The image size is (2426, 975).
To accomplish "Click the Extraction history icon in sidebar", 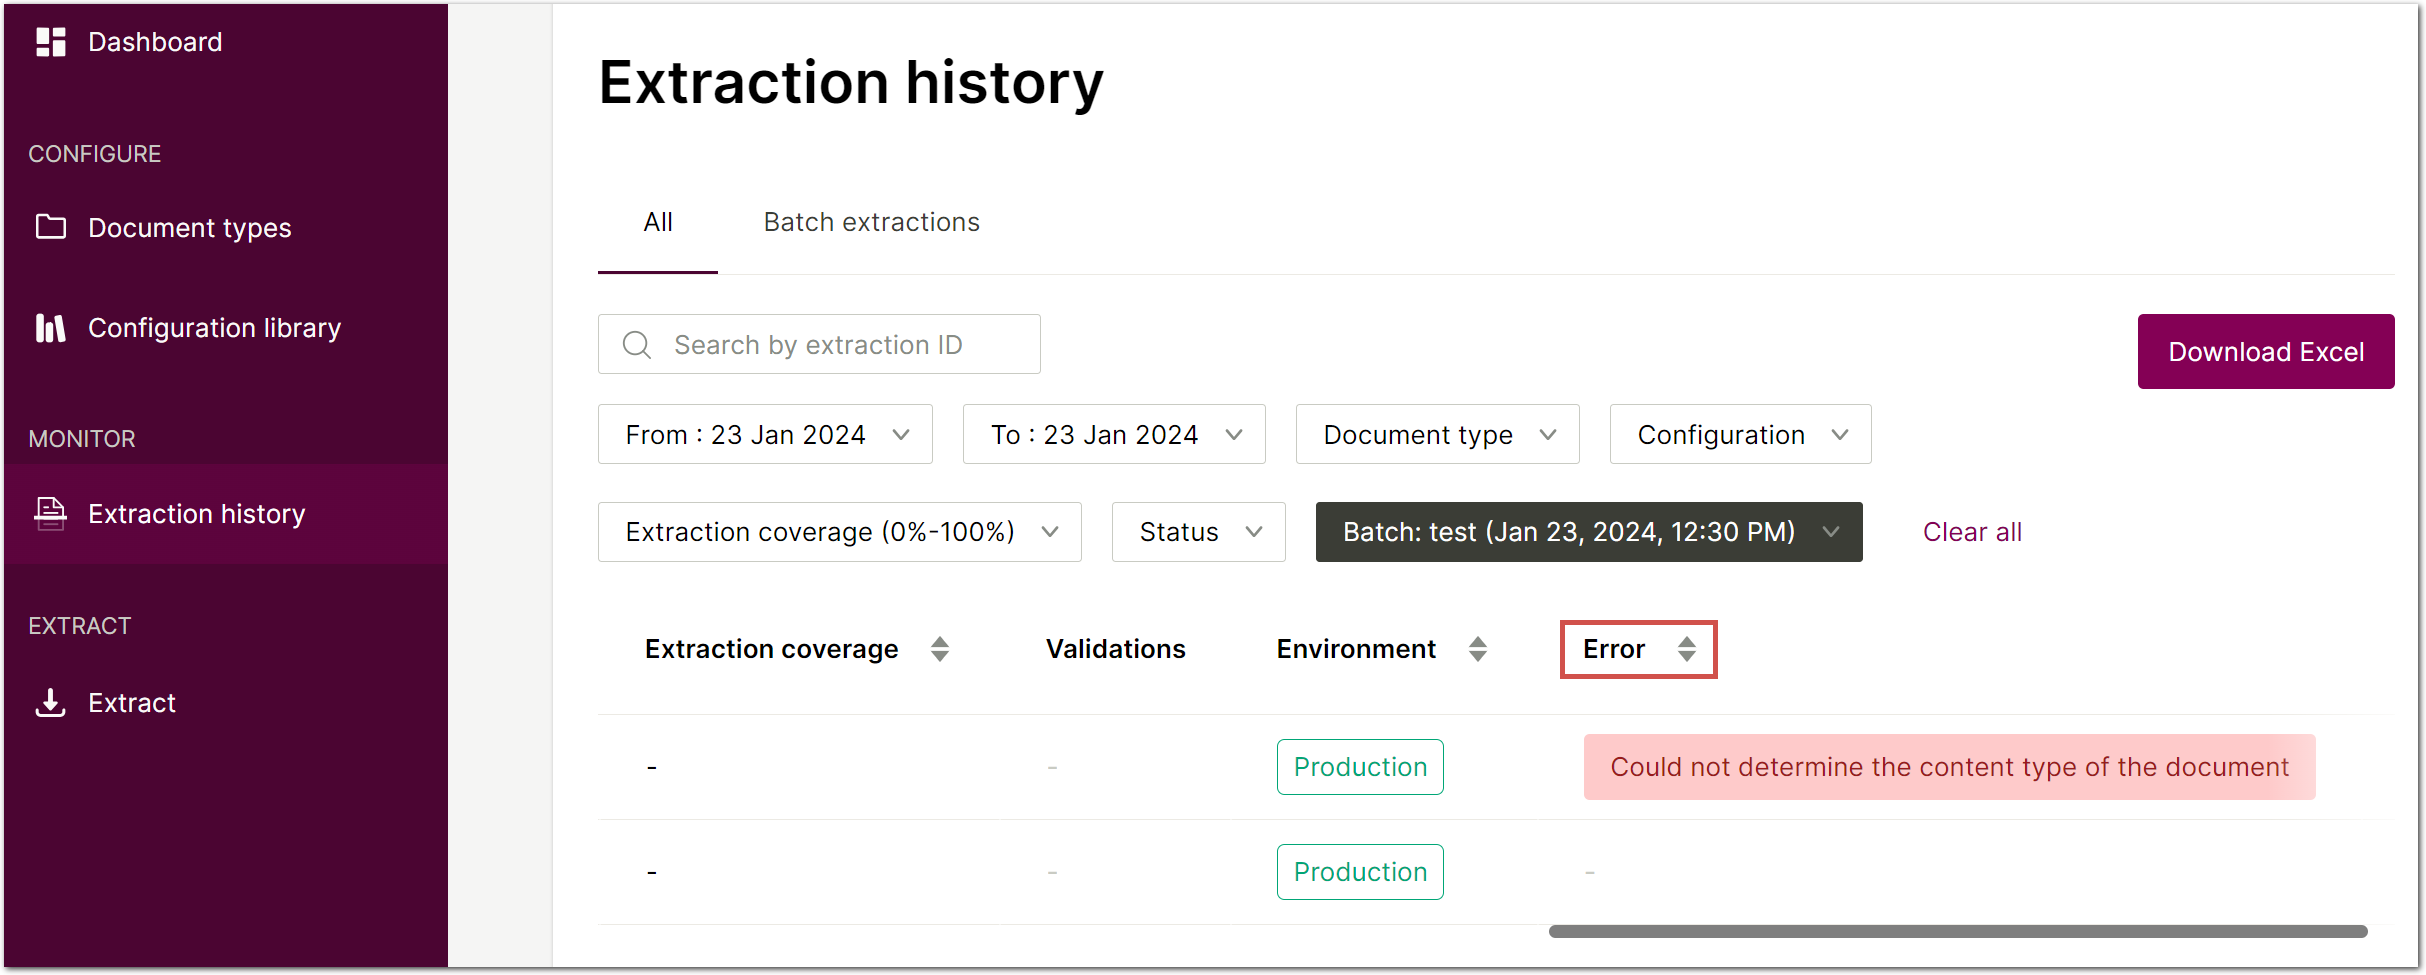I will [51, 513].
